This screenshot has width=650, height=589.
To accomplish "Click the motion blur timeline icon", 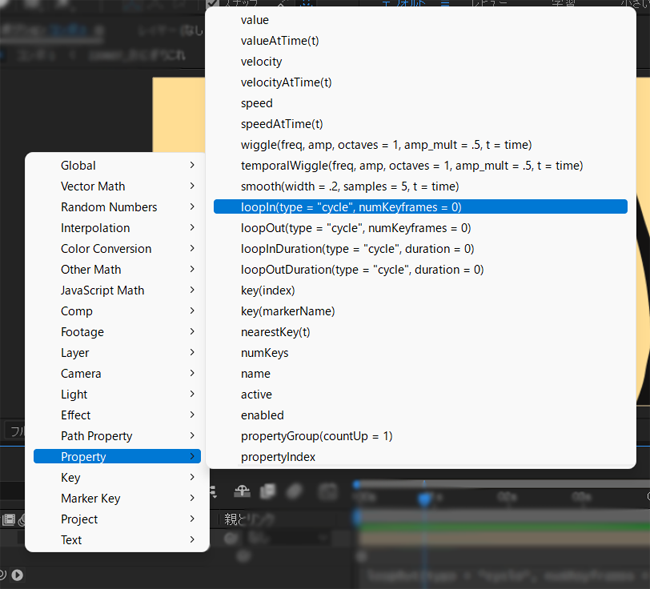I will pyautogui.click(x=296, y=491).
